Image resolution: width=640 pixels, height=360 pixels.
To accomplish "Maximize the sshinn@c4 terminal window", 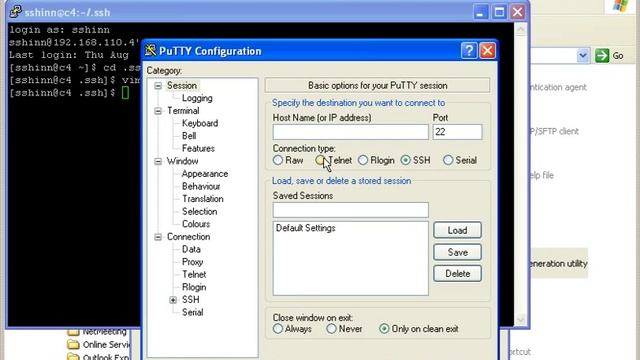I will [499, 12].
